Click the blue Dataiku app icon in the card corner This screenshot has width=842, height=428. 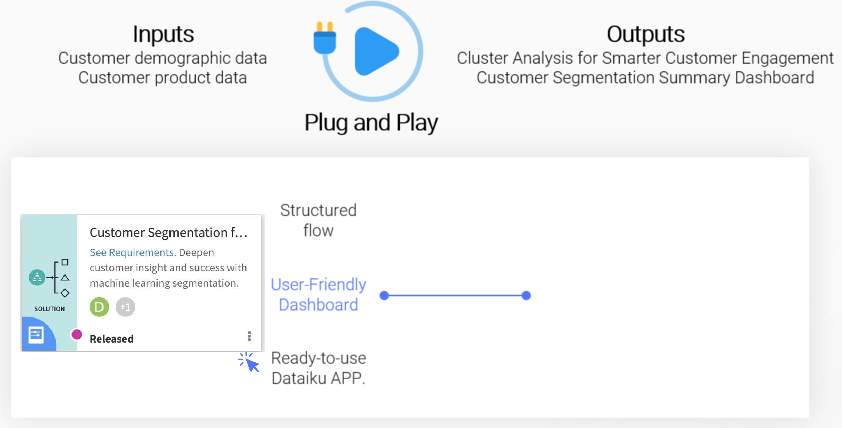(x=37, y=335)
